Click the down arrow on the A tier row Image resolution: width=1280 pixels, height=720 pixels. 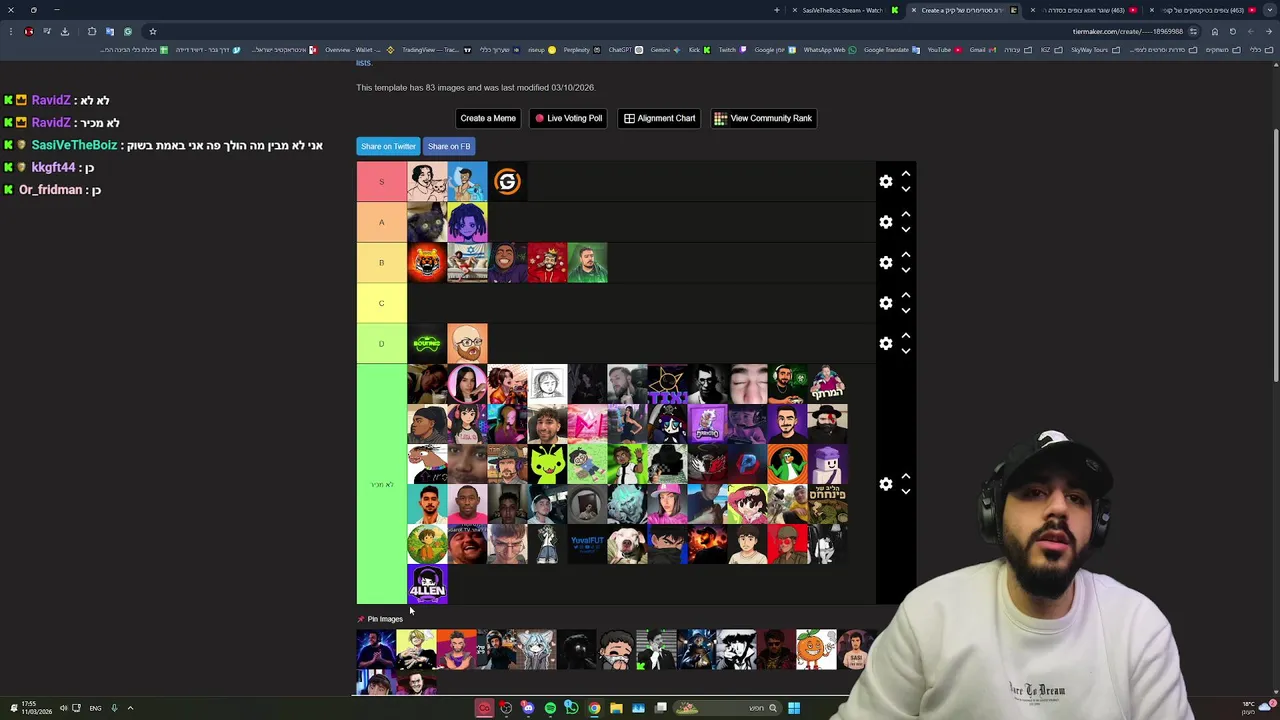point(906,229)
